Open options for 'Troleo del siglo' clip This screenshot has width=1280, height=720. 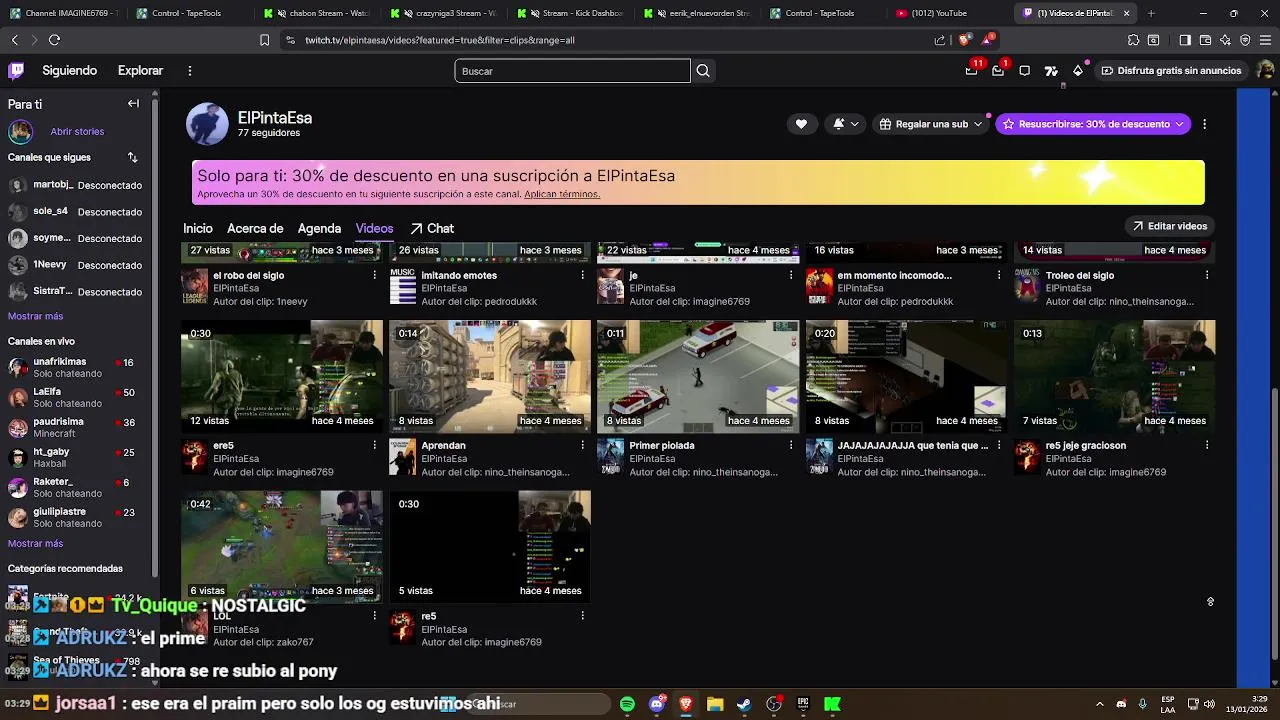point(1207,275)
